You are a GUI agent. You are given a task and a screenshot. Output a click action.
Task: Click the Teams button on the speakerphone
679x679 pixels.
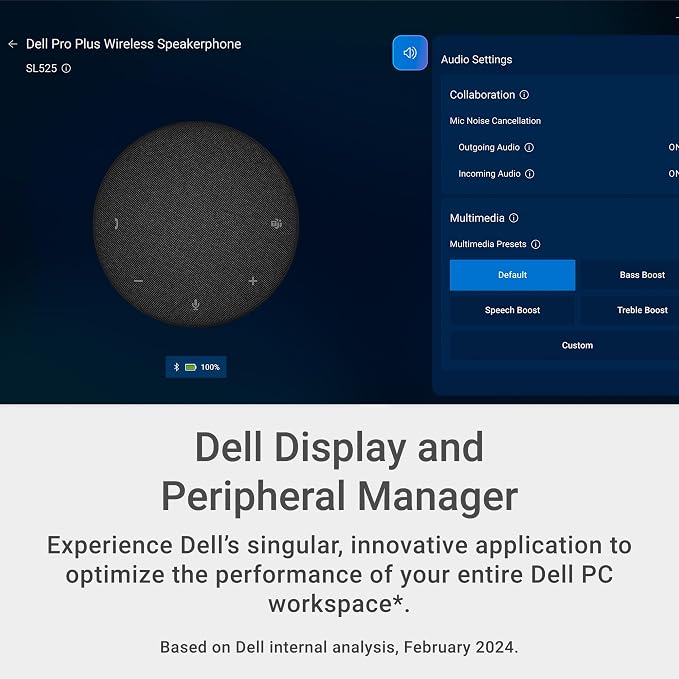tap(276, 223)
